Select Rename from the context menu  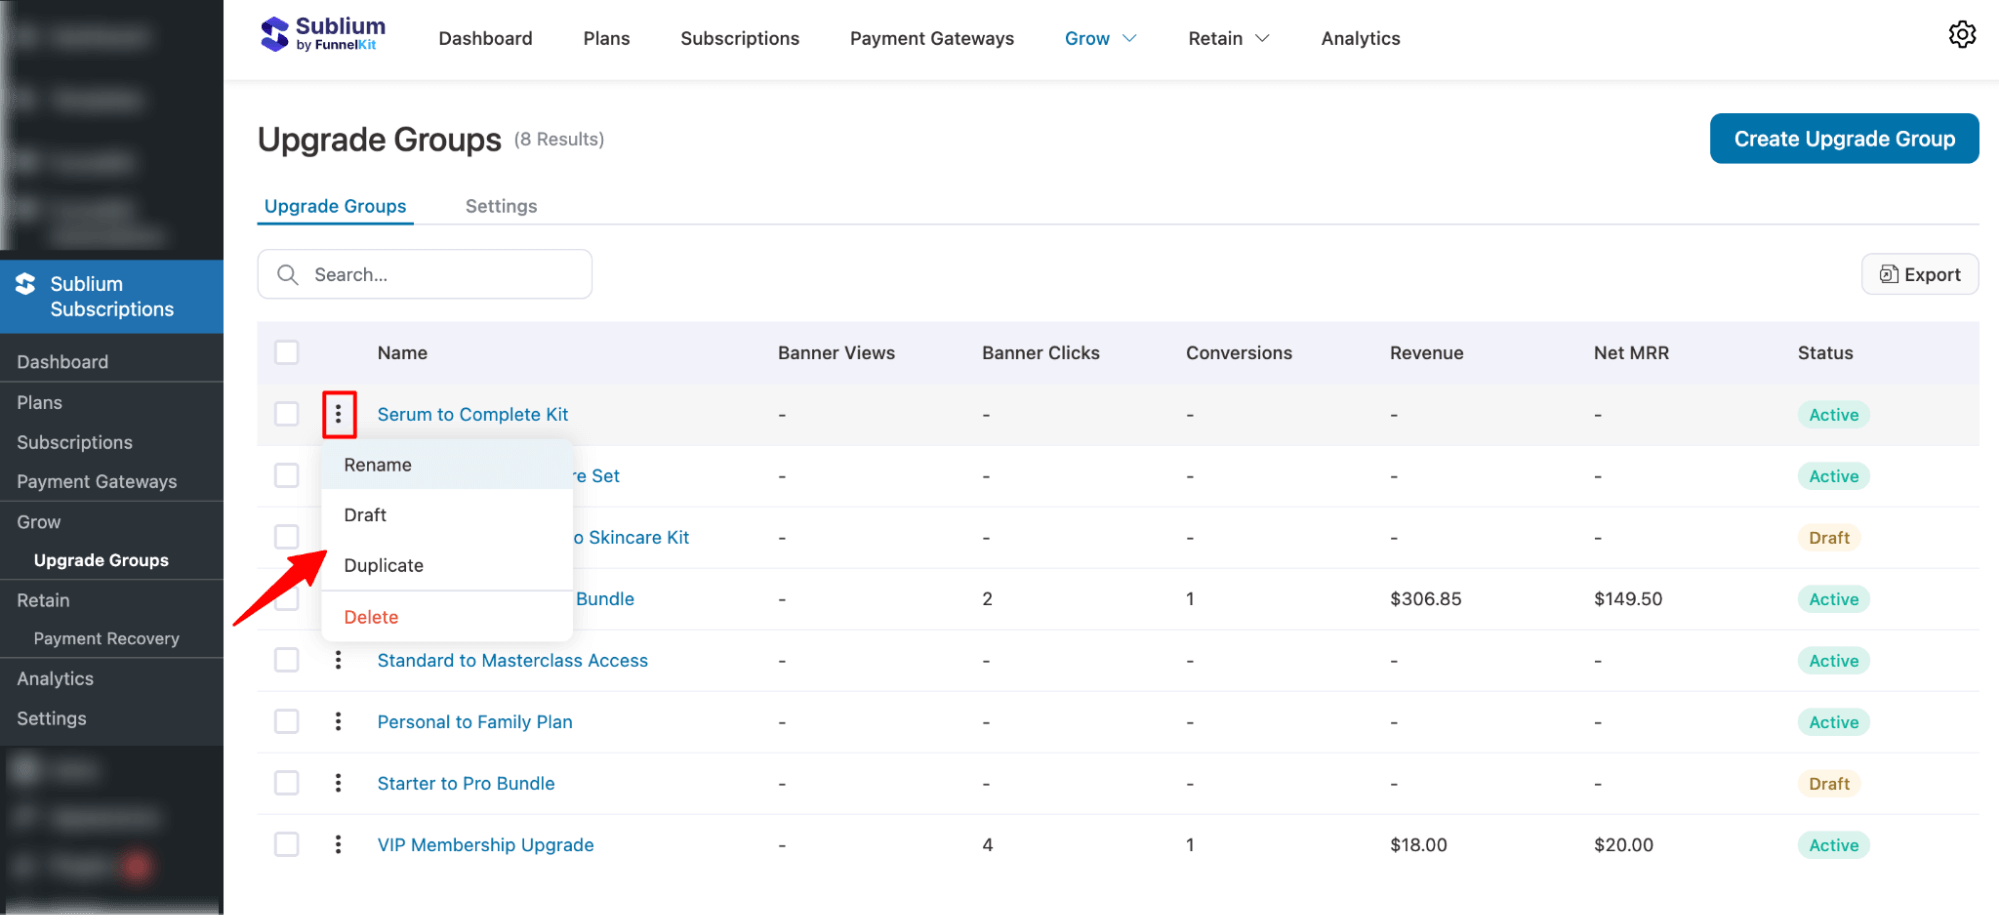[377, 464]
